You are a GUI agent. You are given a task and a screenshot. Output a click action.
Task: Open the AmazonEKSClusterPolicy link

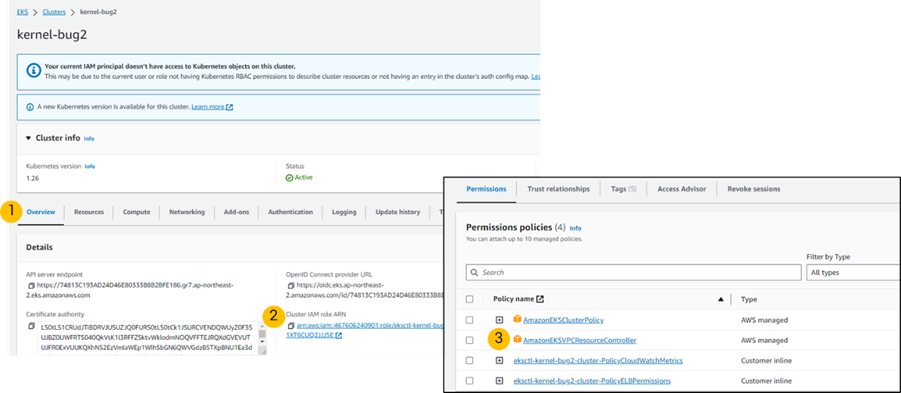pyautogui.click(x=563, y=320)
